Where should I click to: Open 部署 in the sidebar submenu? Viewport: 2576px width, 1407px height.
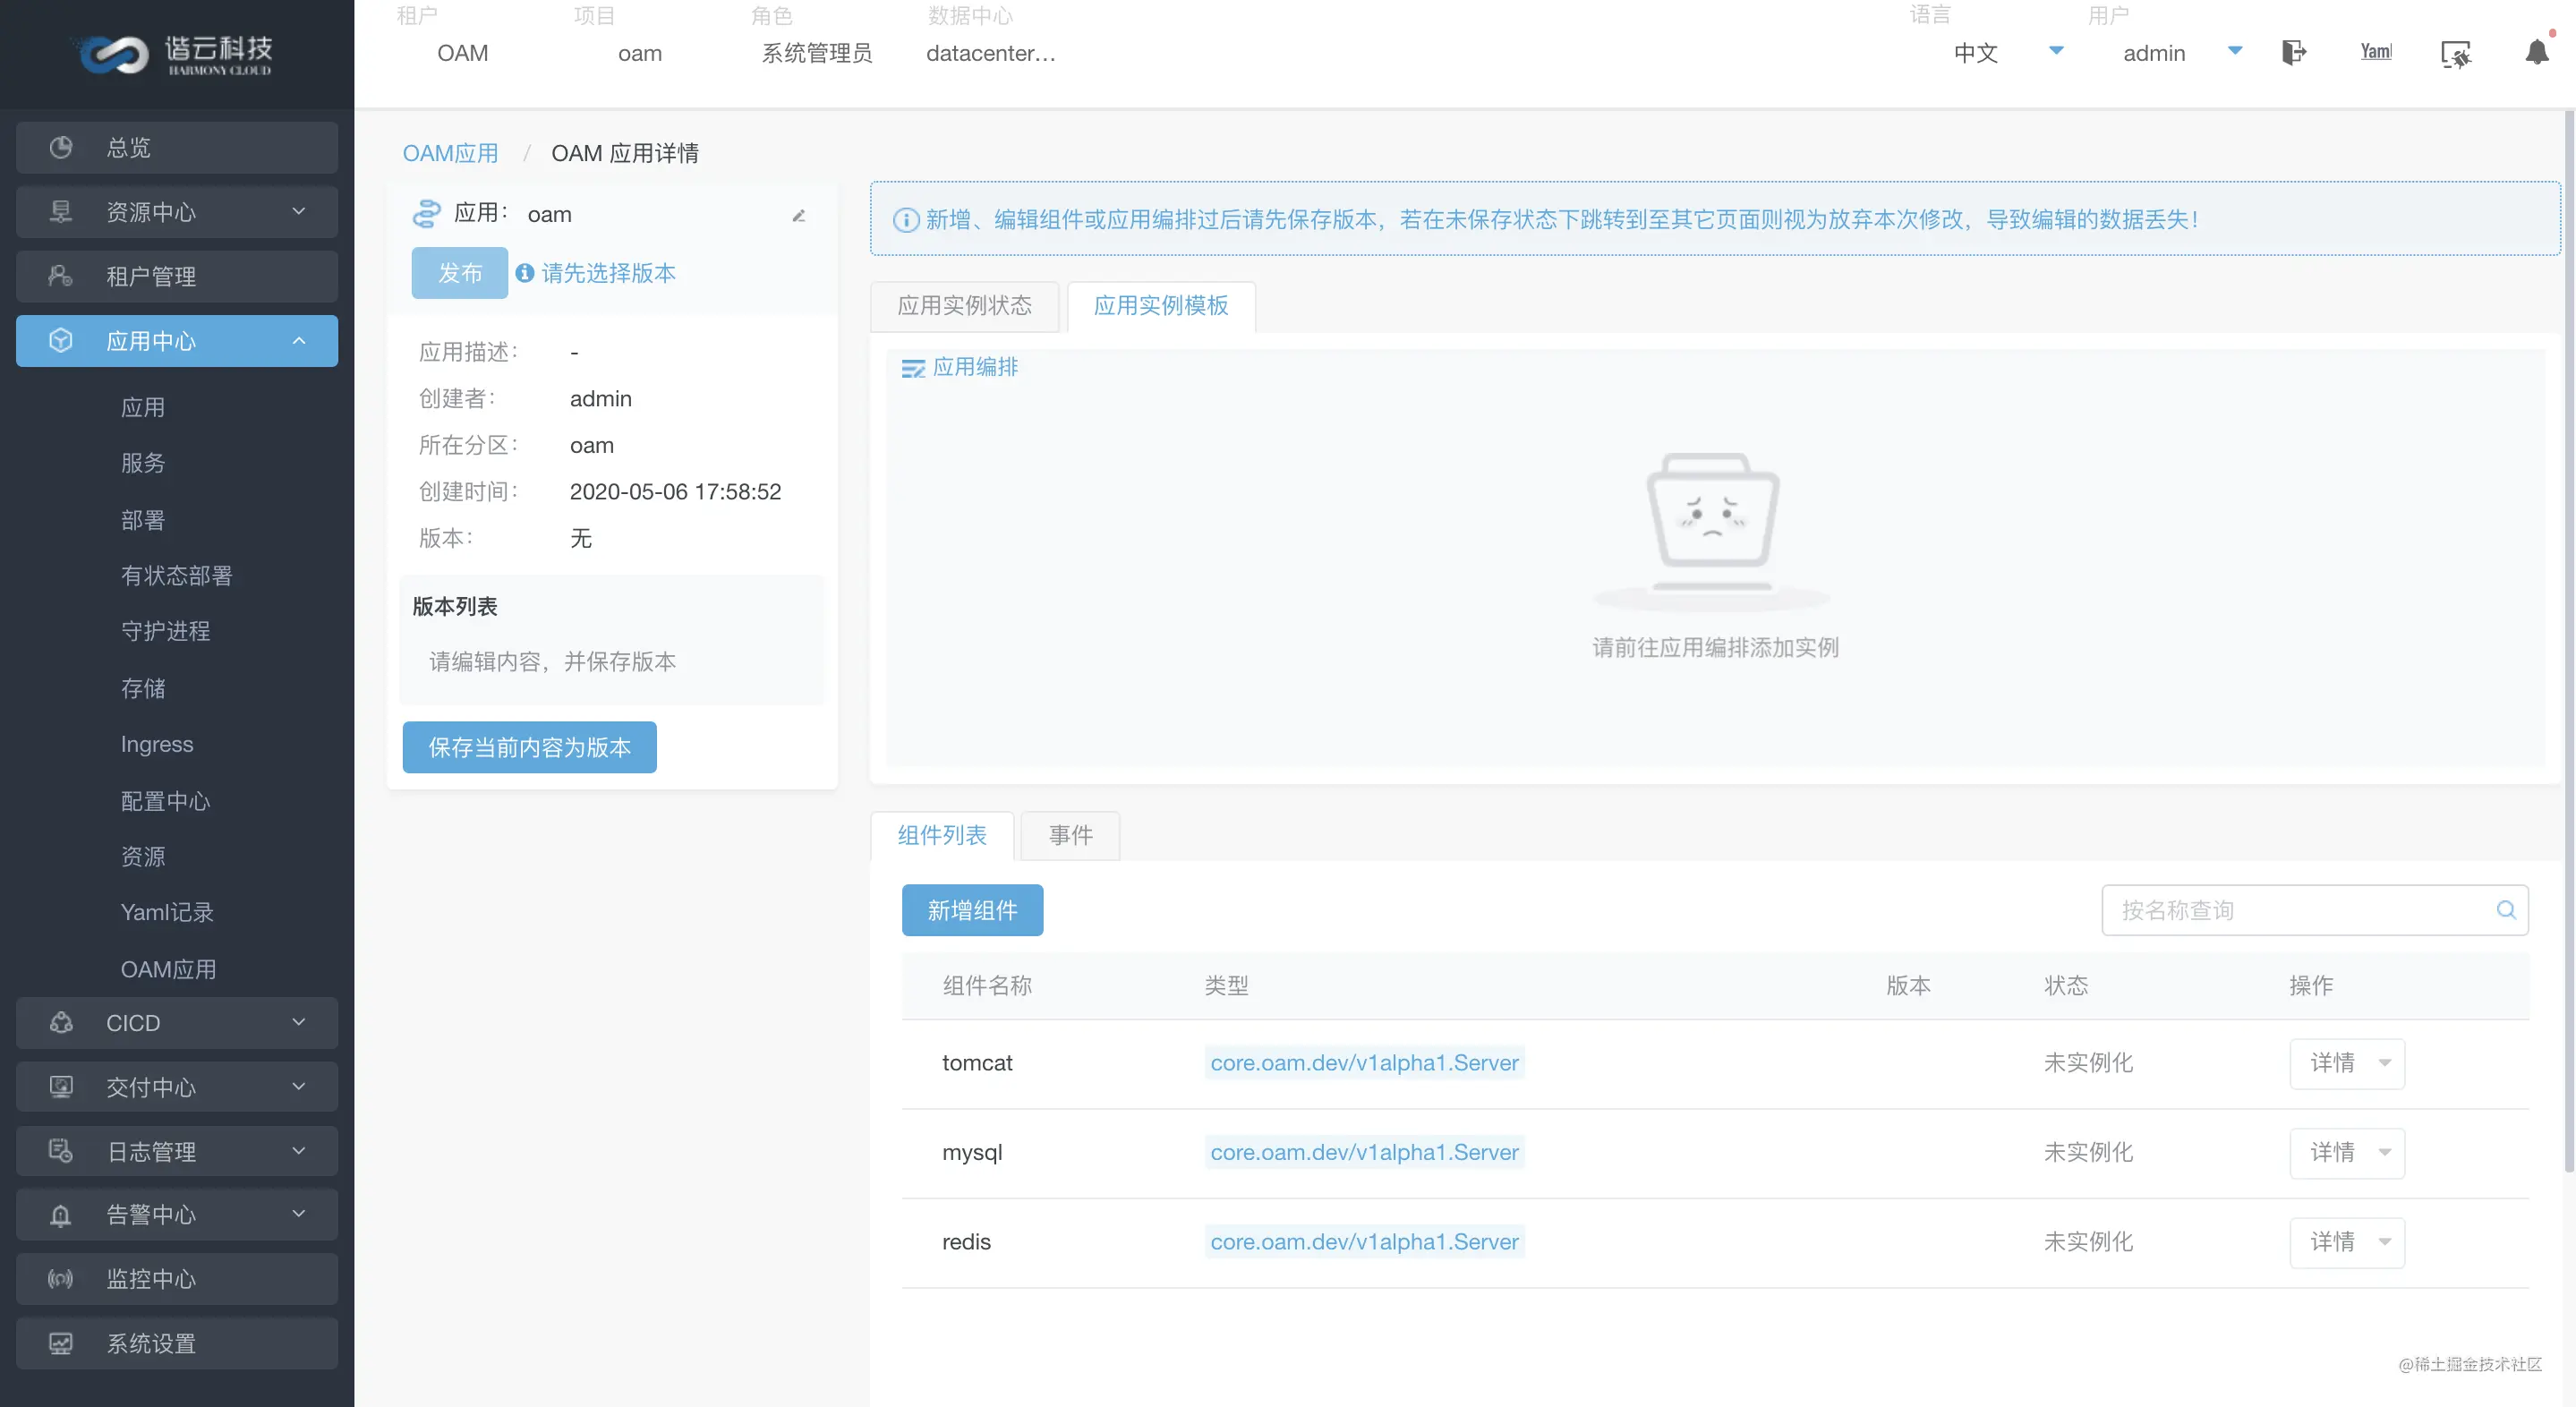(143, 521)
